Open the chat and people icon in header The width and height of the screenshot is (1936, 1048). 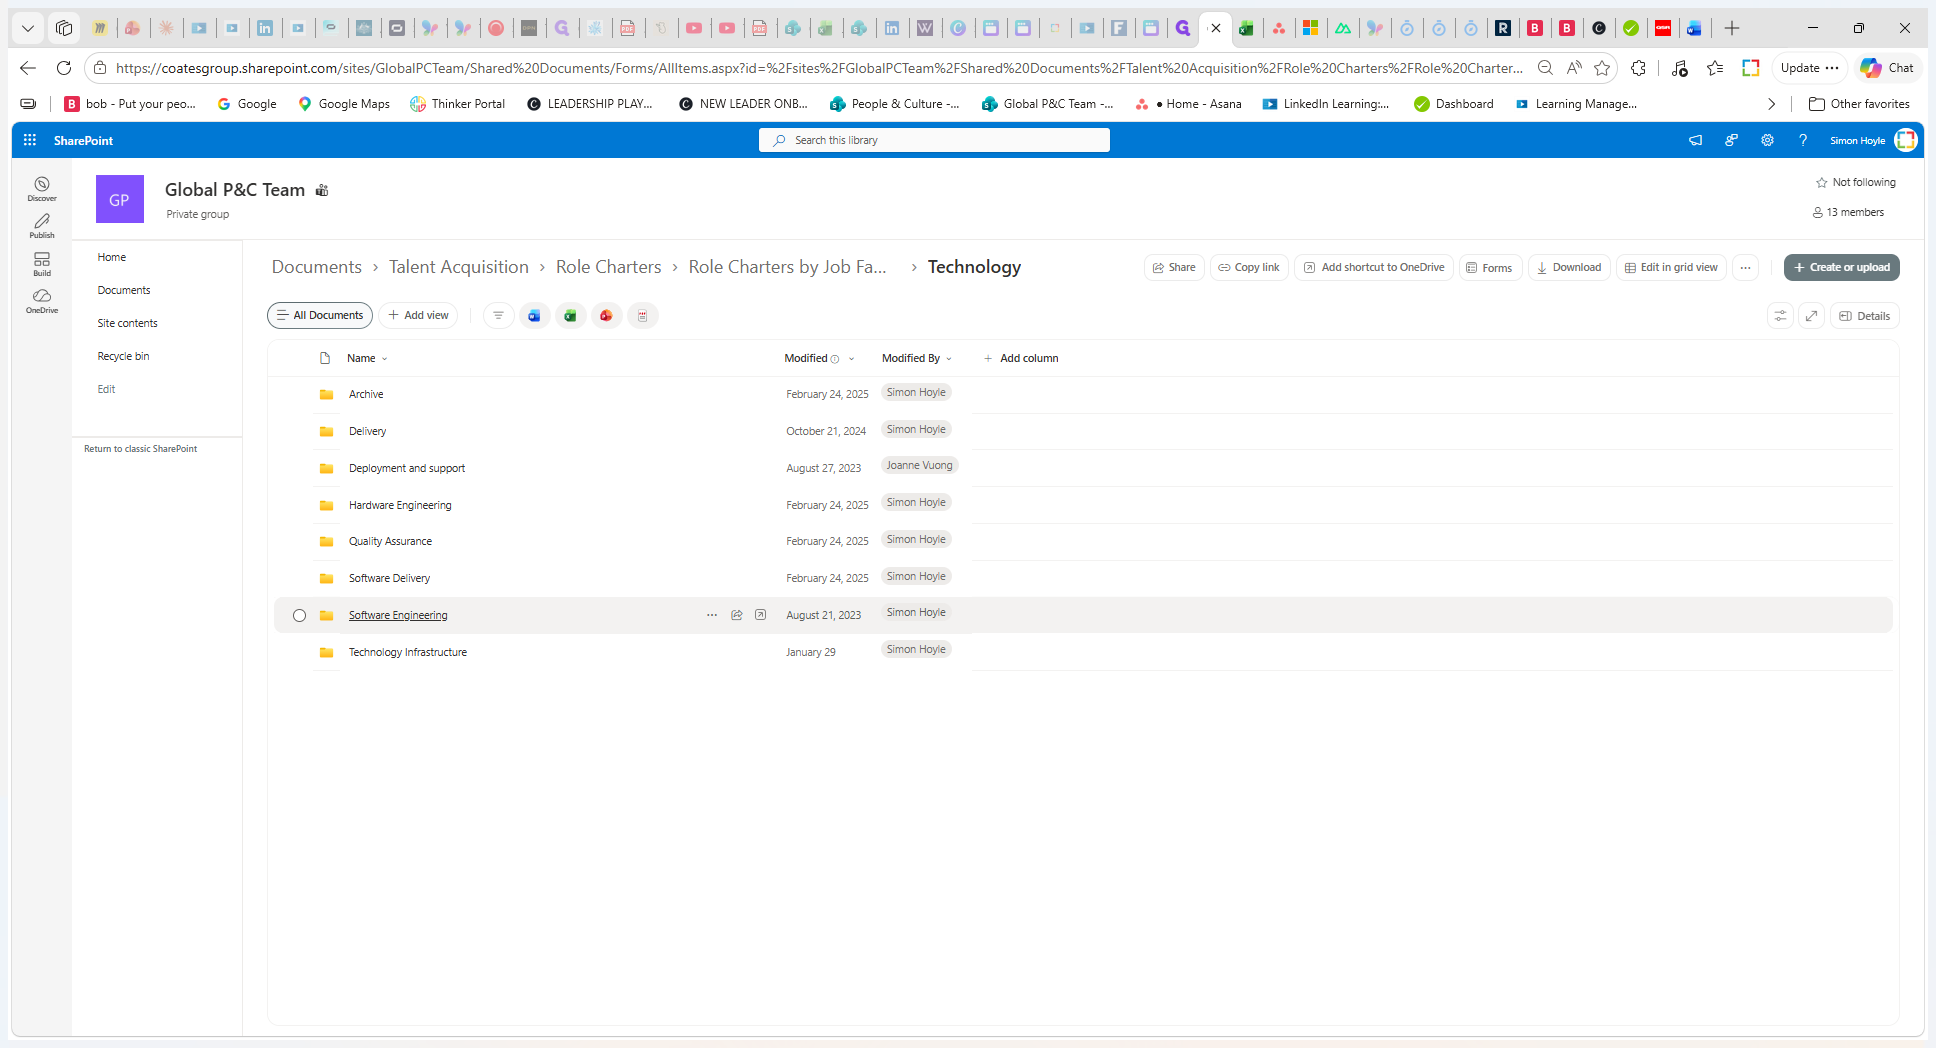point(1731,140)
